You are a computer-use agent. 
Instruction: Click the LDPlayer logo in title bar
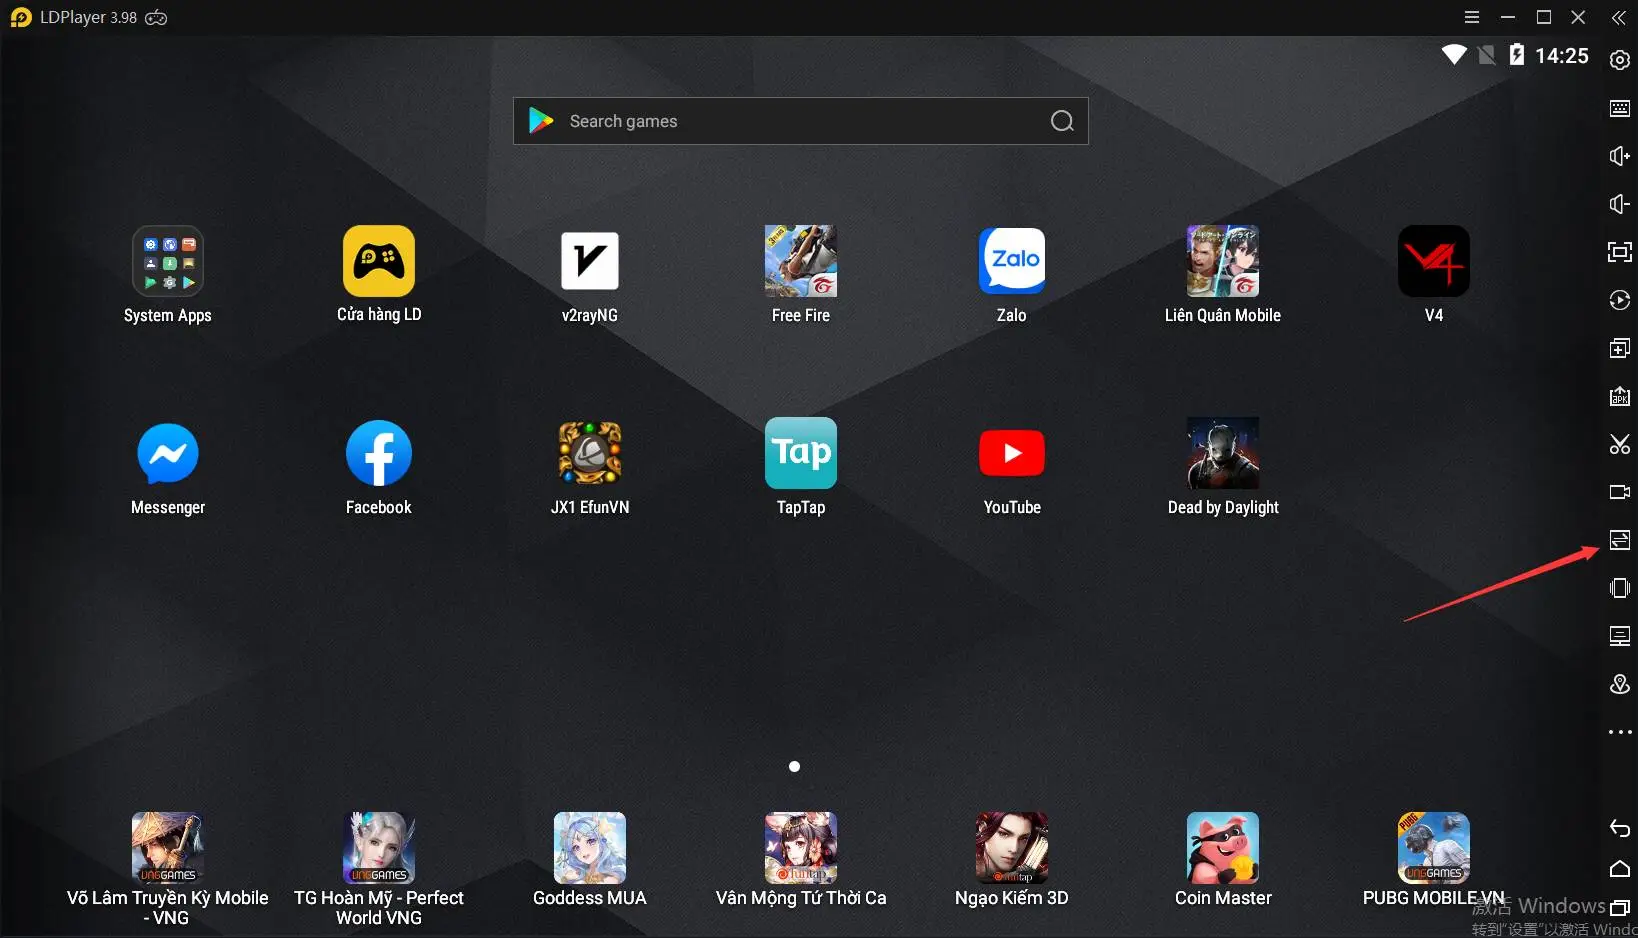pos(20,17)
